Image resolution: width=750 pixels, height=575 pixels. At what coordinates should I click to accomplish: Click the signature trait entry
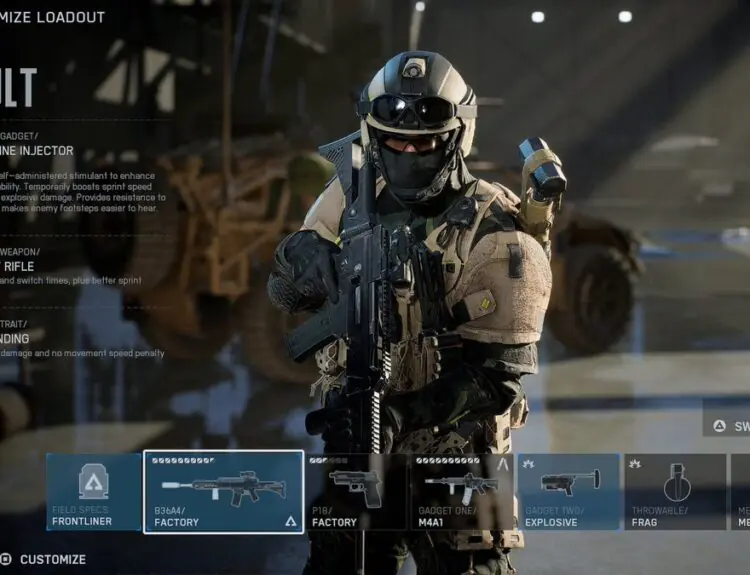pyautogui.click(x=22, y=338)
